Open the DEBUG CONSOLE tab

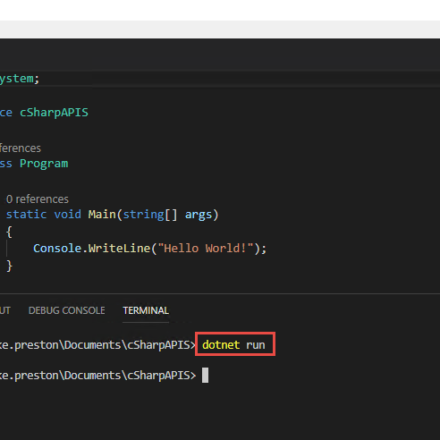point(67,311)
